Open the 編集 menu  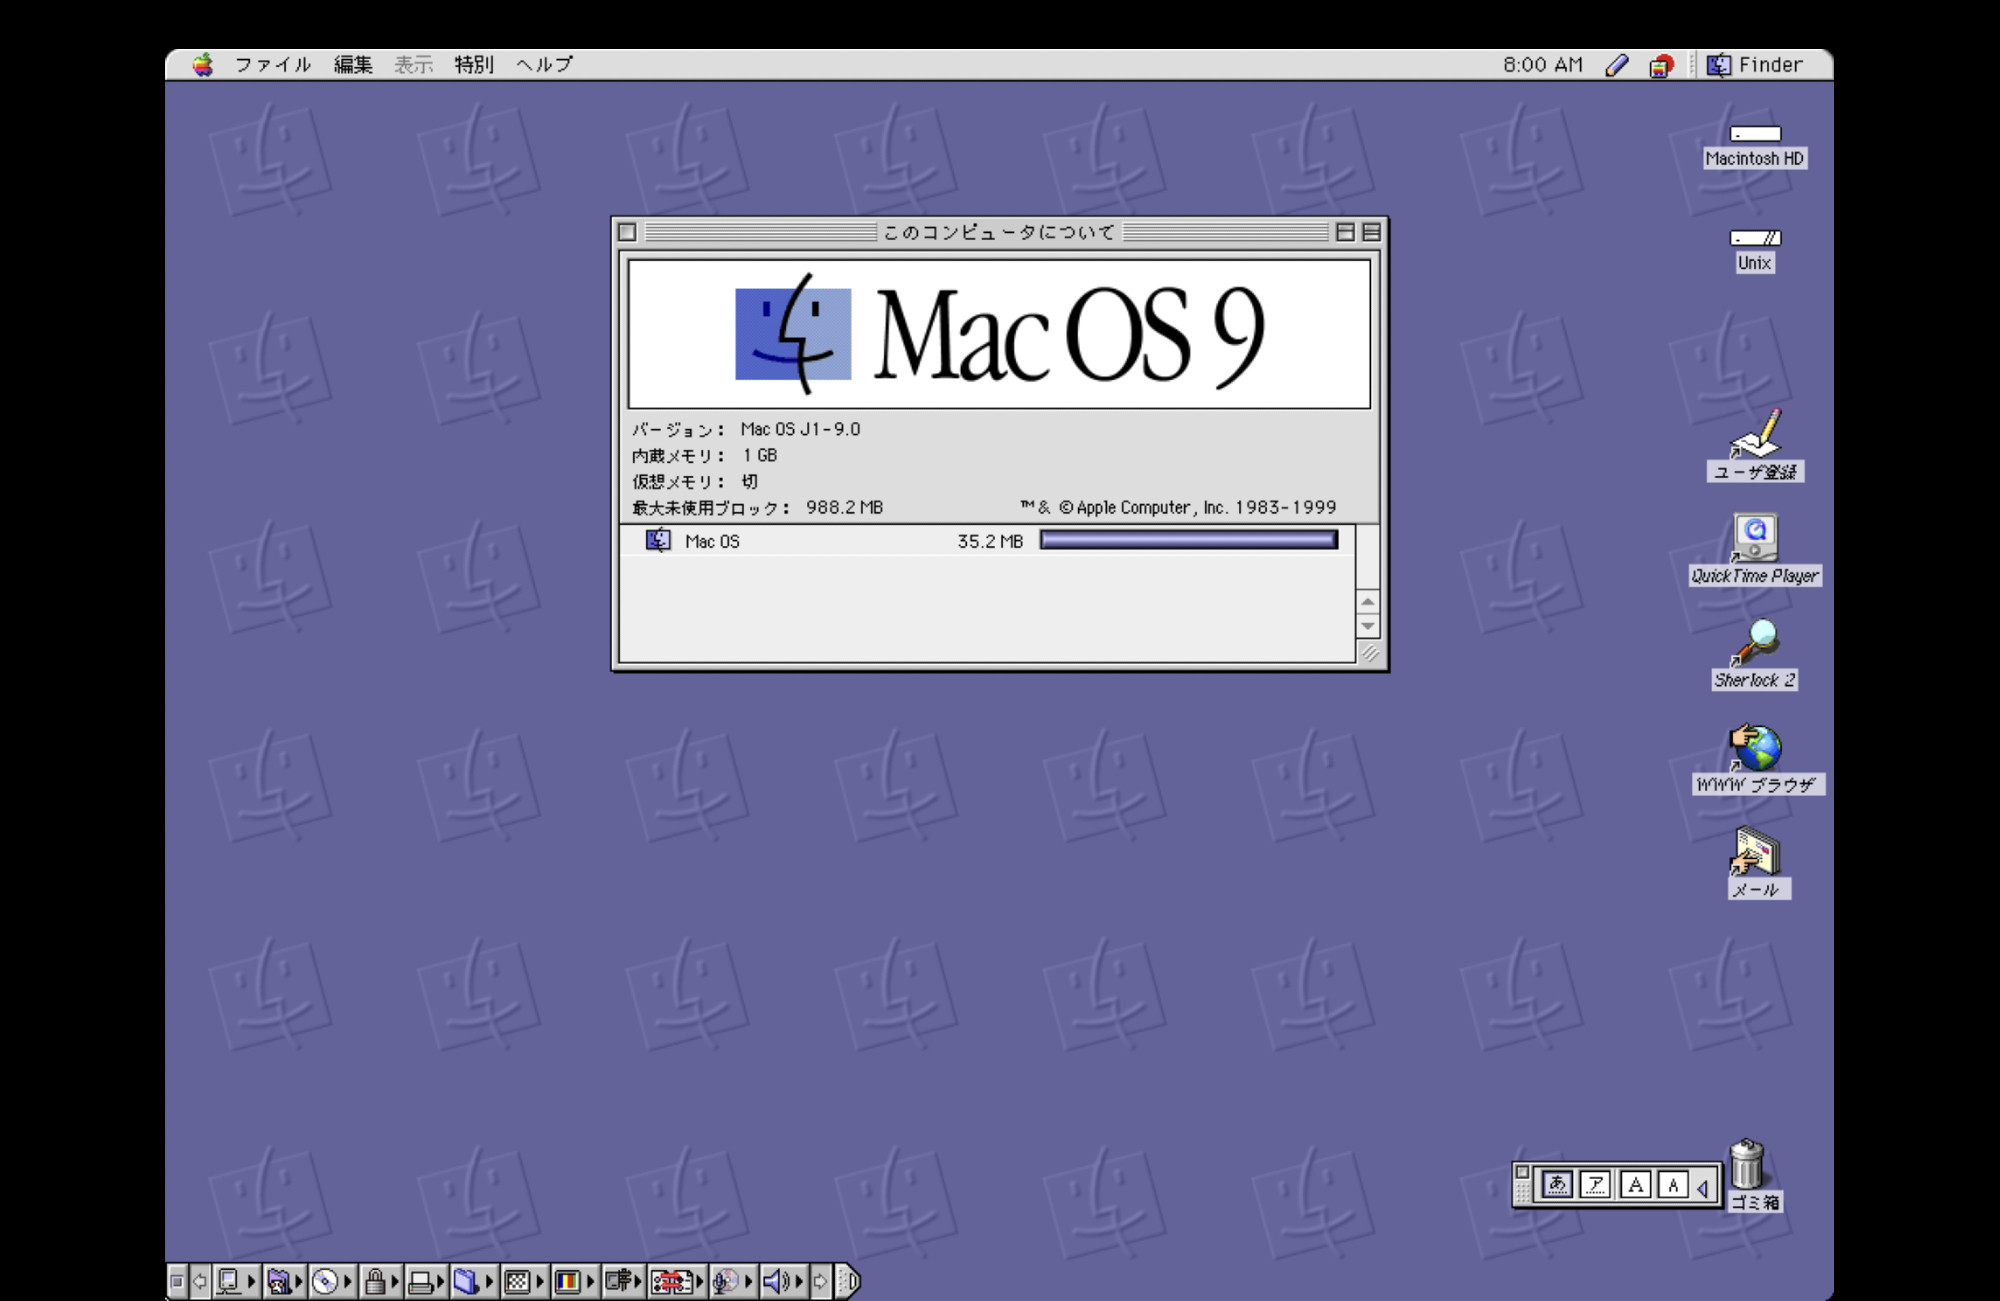[353, 65]
